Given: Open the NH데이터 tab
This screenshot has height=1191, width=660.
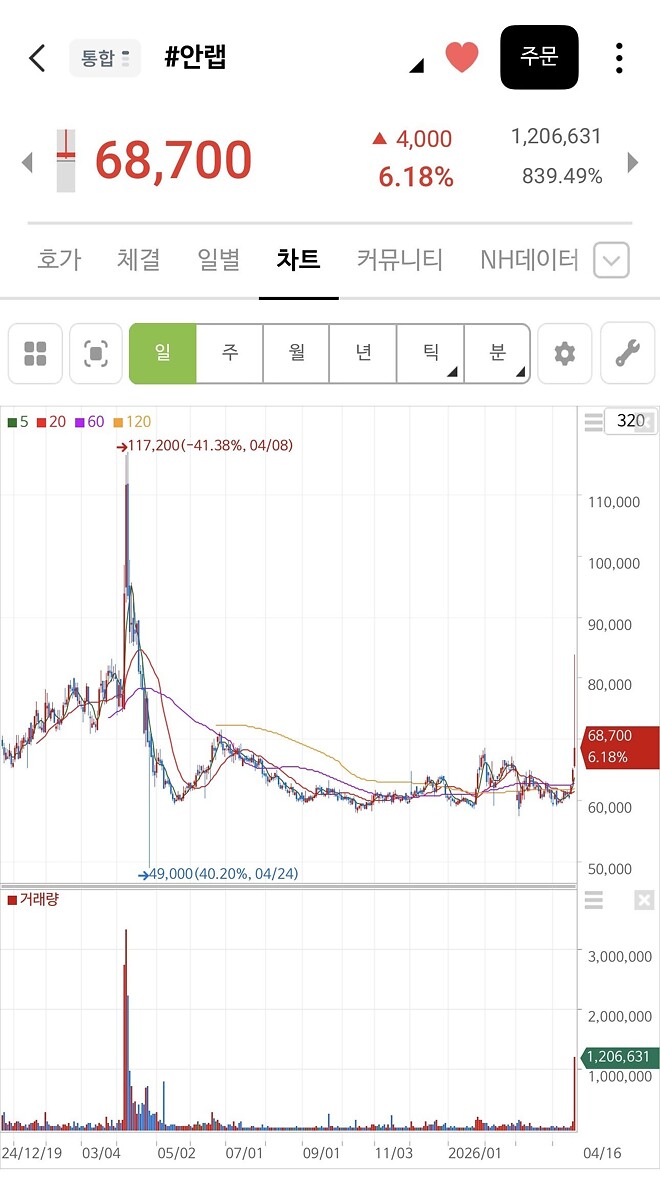Looking at the screenshot, I should tap(529, 260).
